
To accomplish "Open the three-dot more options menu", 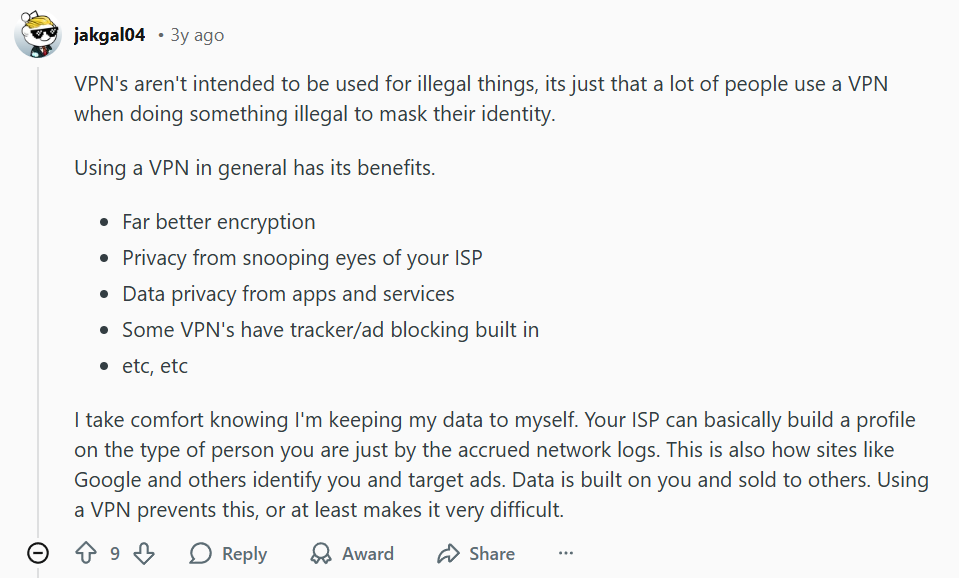I will point(566,553).
